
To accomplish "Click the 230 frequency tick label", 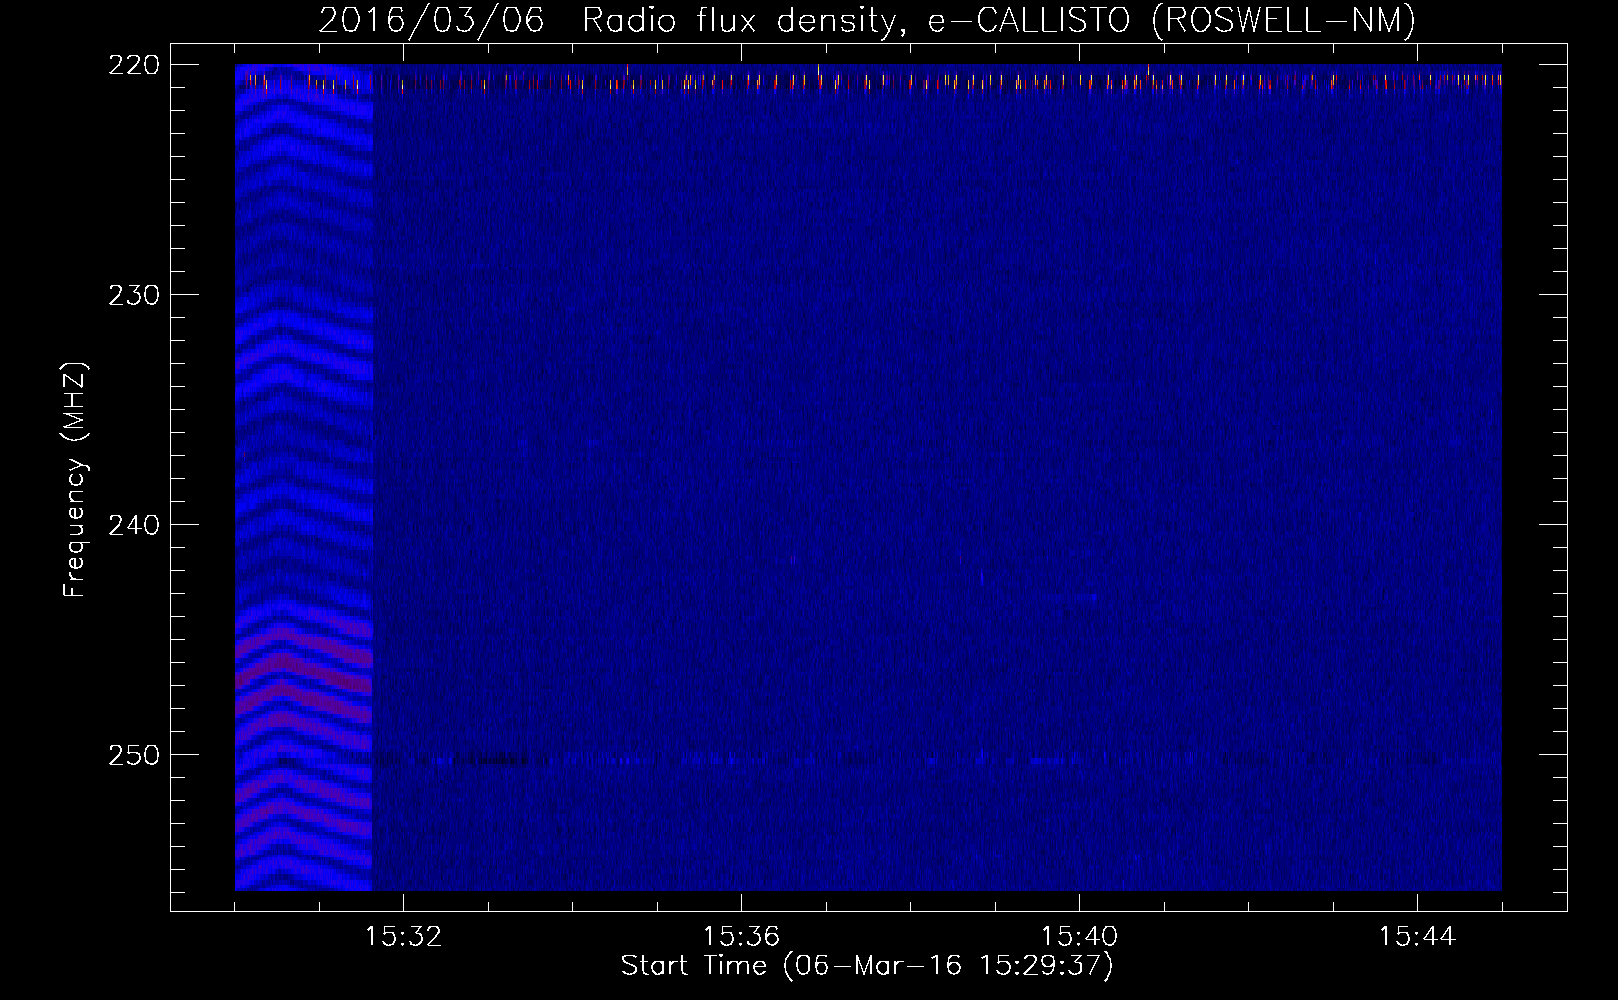I will (134, 295).
